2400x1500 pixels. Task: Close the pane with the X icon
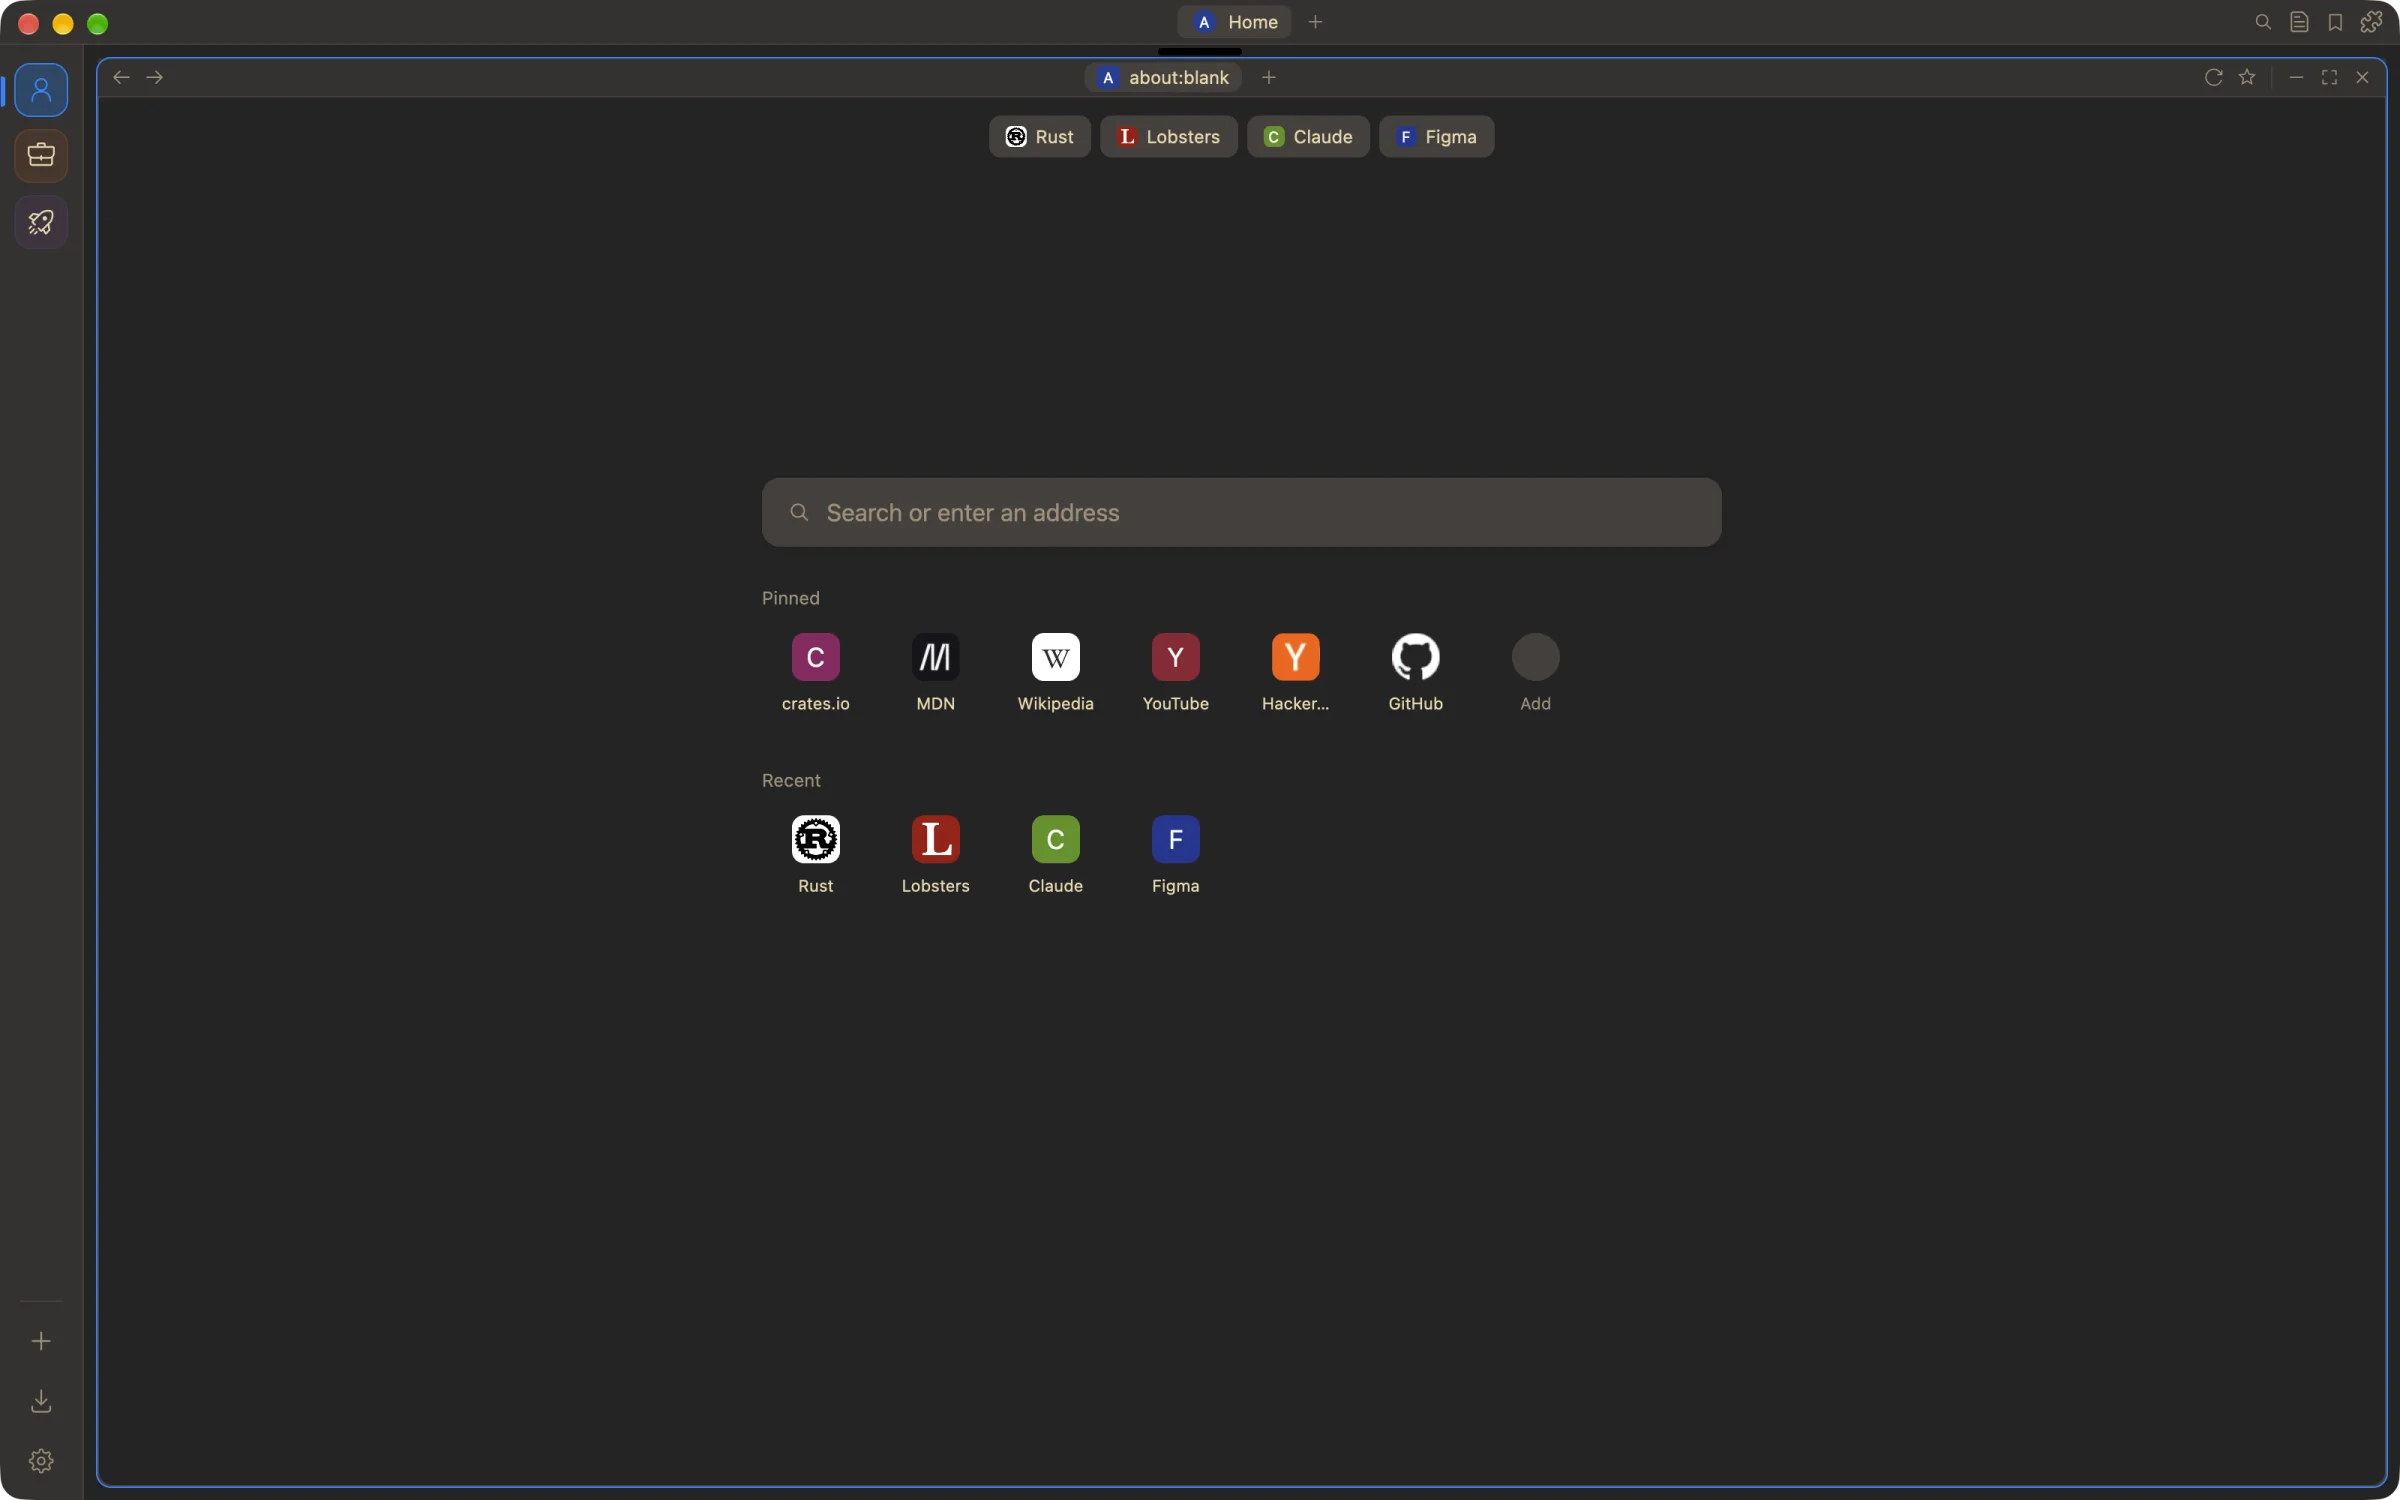click(2362, 77)
